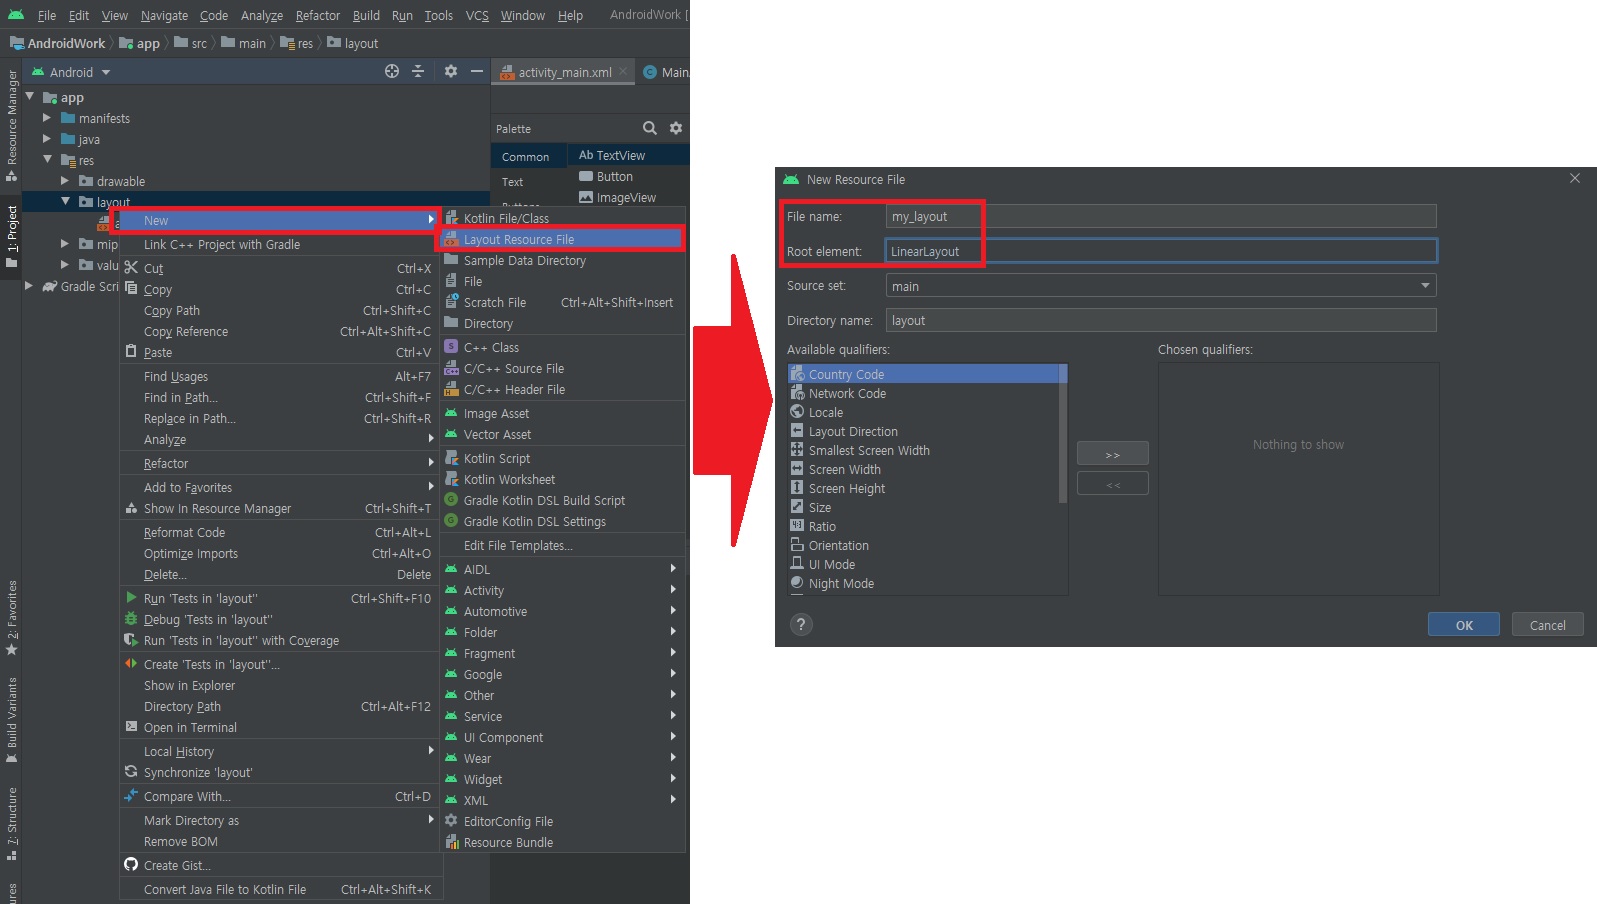1597x904 pixels.
Task: Expand the drawable folder
Action: pos(65,181)
